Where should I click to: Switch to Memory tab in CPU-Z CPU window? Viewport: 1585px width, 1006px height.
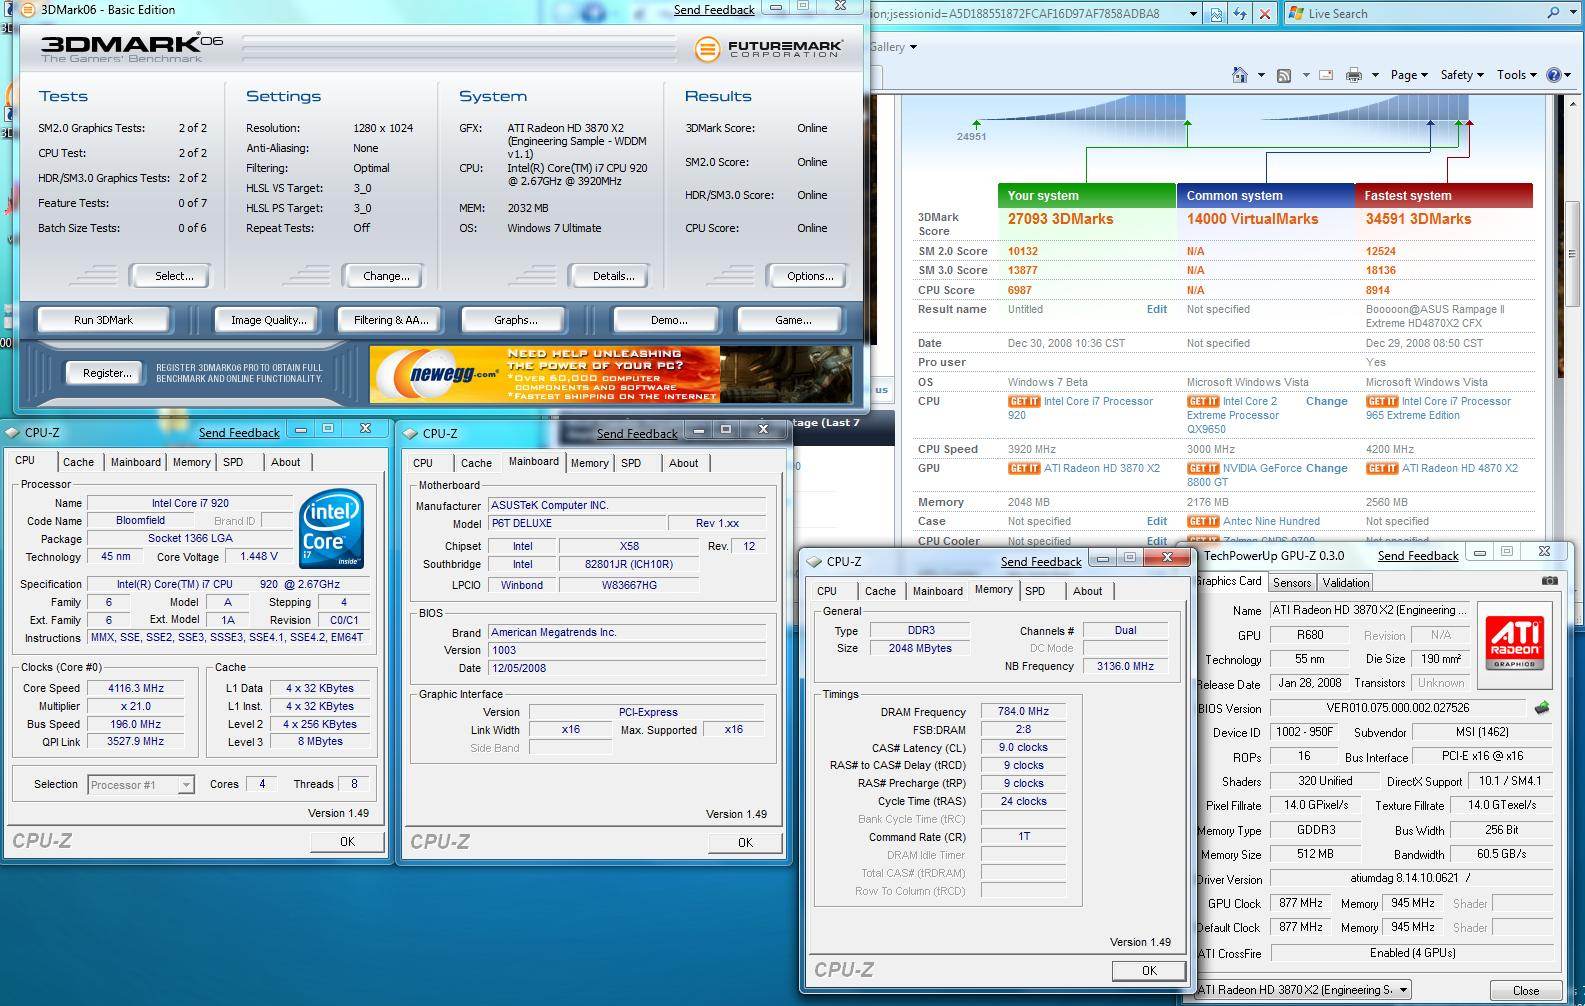click(x=191, y=462)
